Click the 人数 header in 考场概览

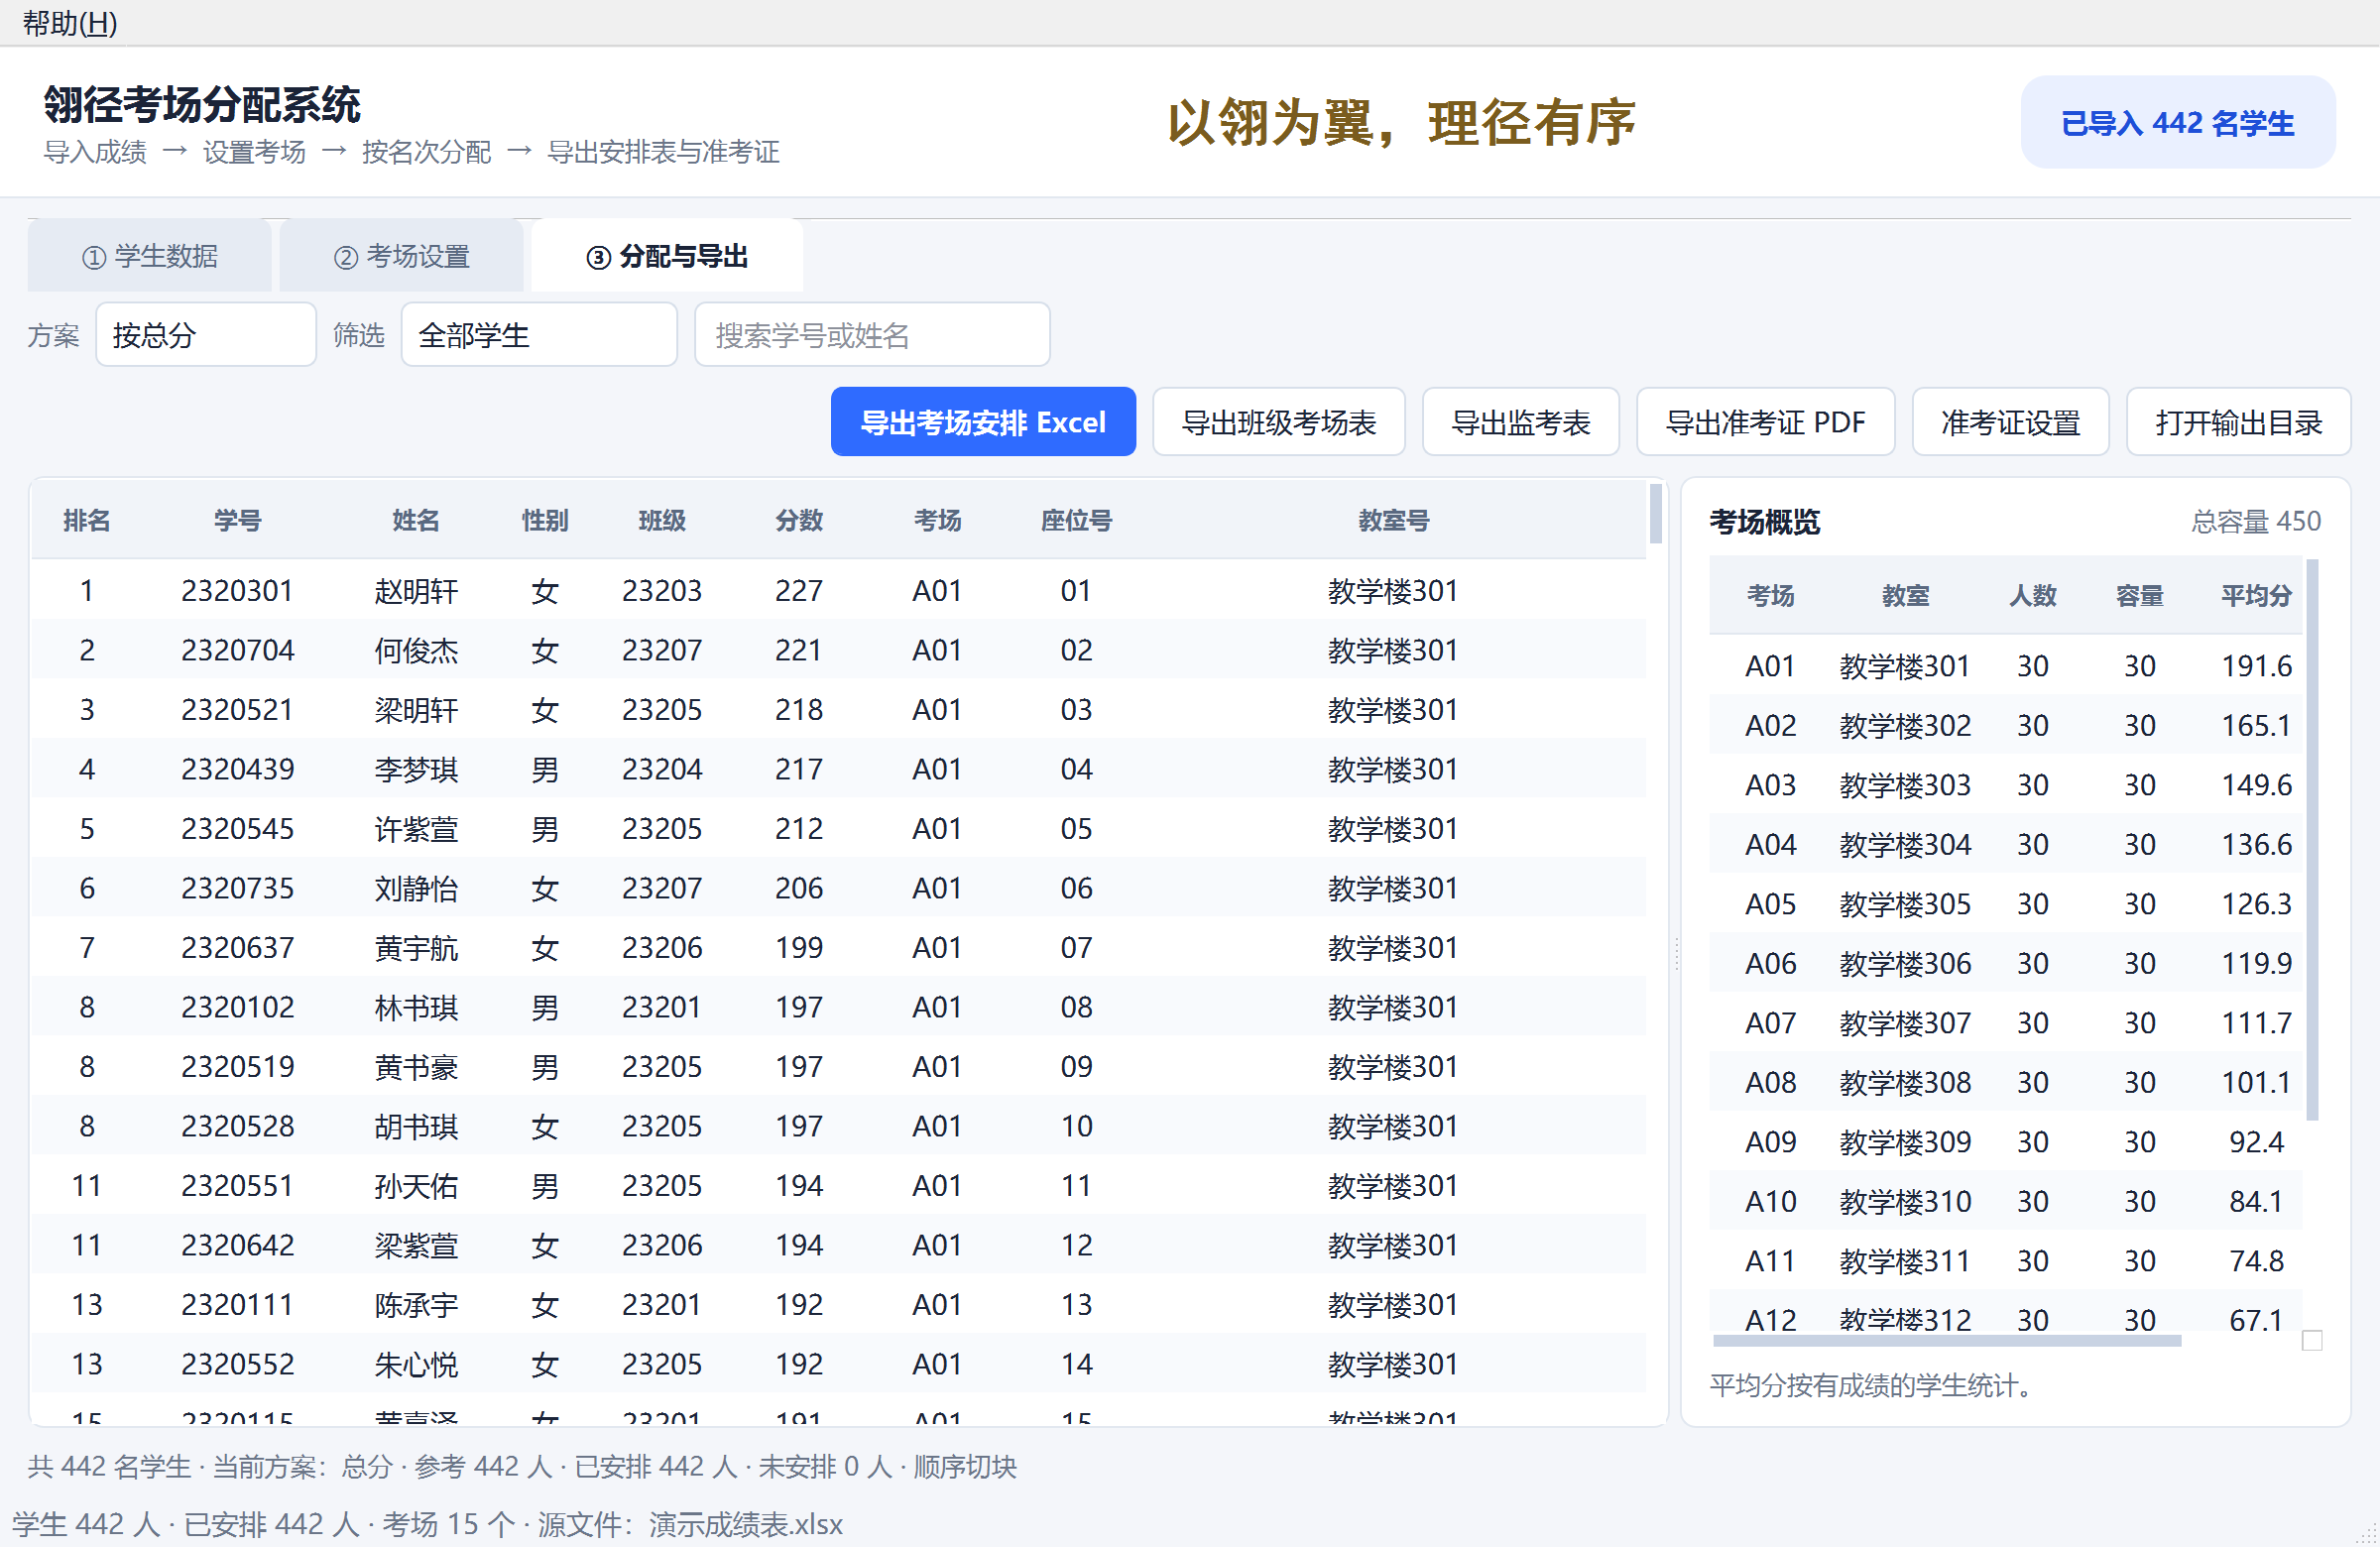pos(2032,596)
